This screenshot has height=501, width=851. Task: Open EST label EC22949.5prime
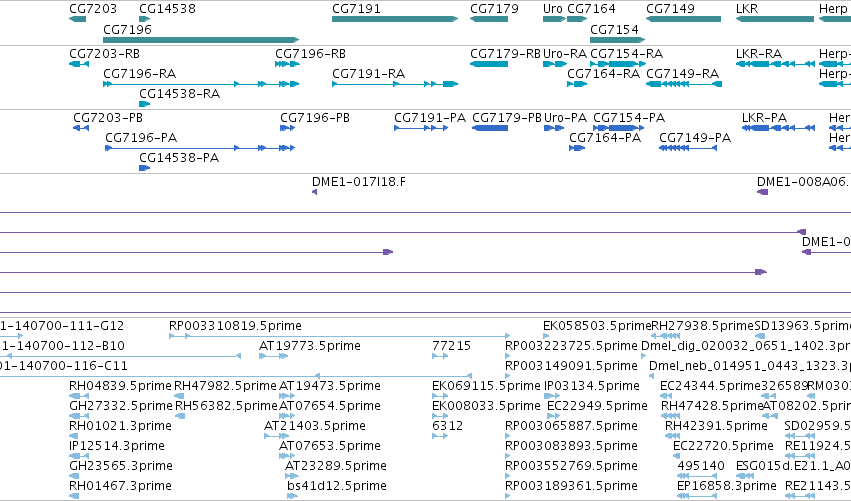pos(597,406)
